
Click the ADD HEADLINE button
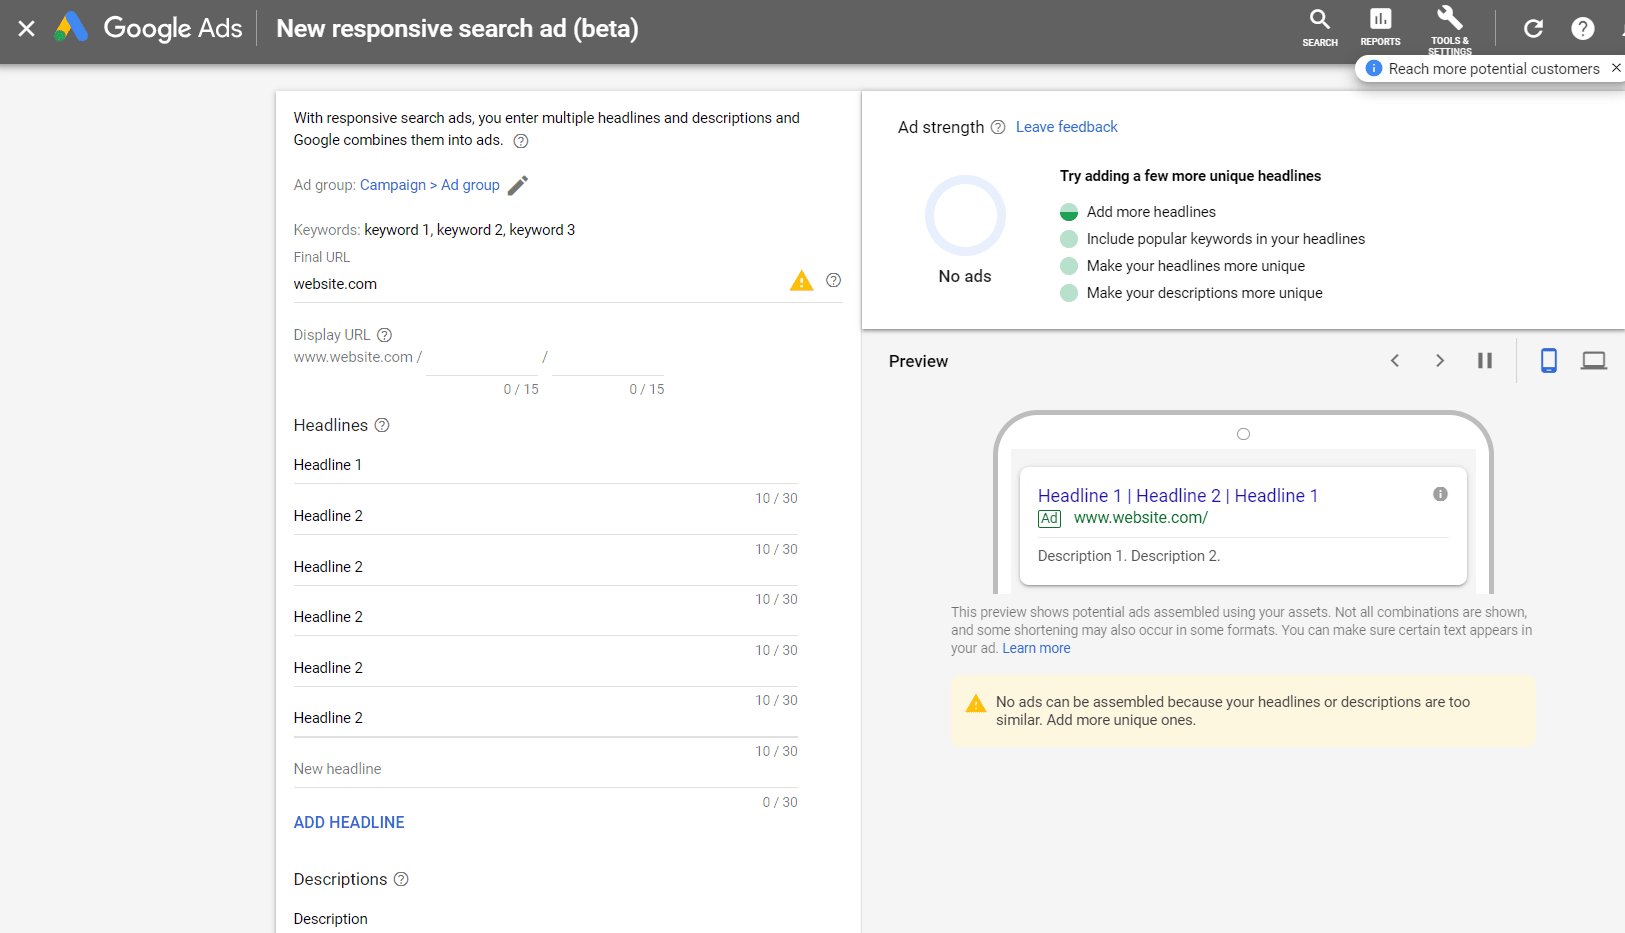coord(349,822)
